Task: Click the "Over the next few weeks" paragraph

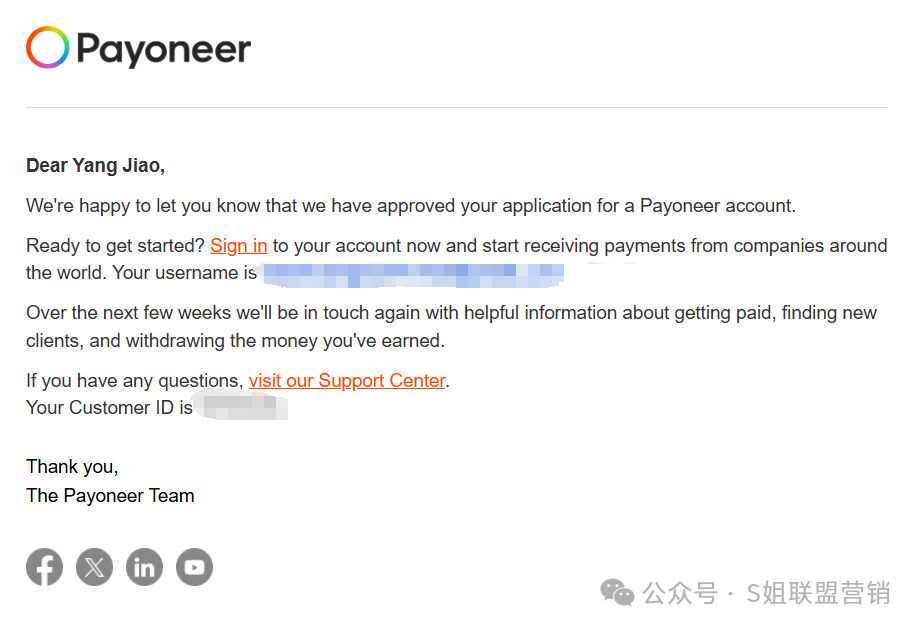Action: click(x=451, y=327)
